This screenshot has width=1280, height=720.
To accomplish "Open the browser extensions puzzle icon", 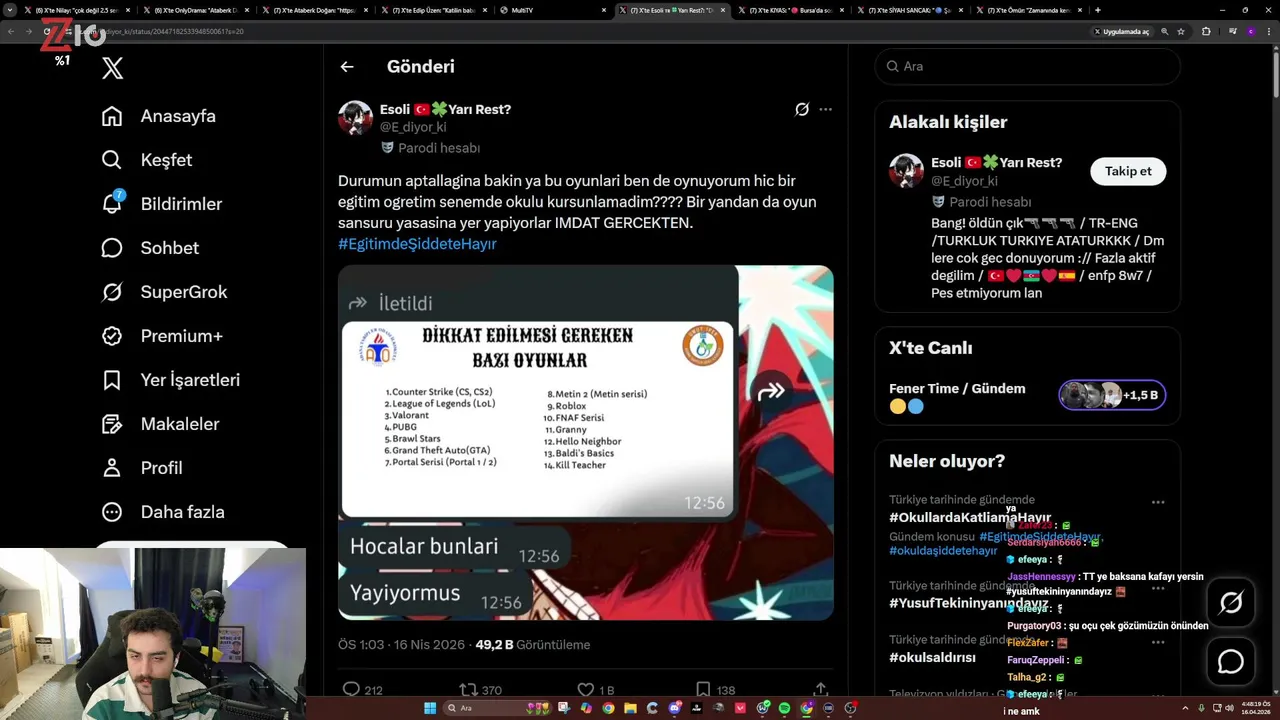I will [x=1206, y=31].
